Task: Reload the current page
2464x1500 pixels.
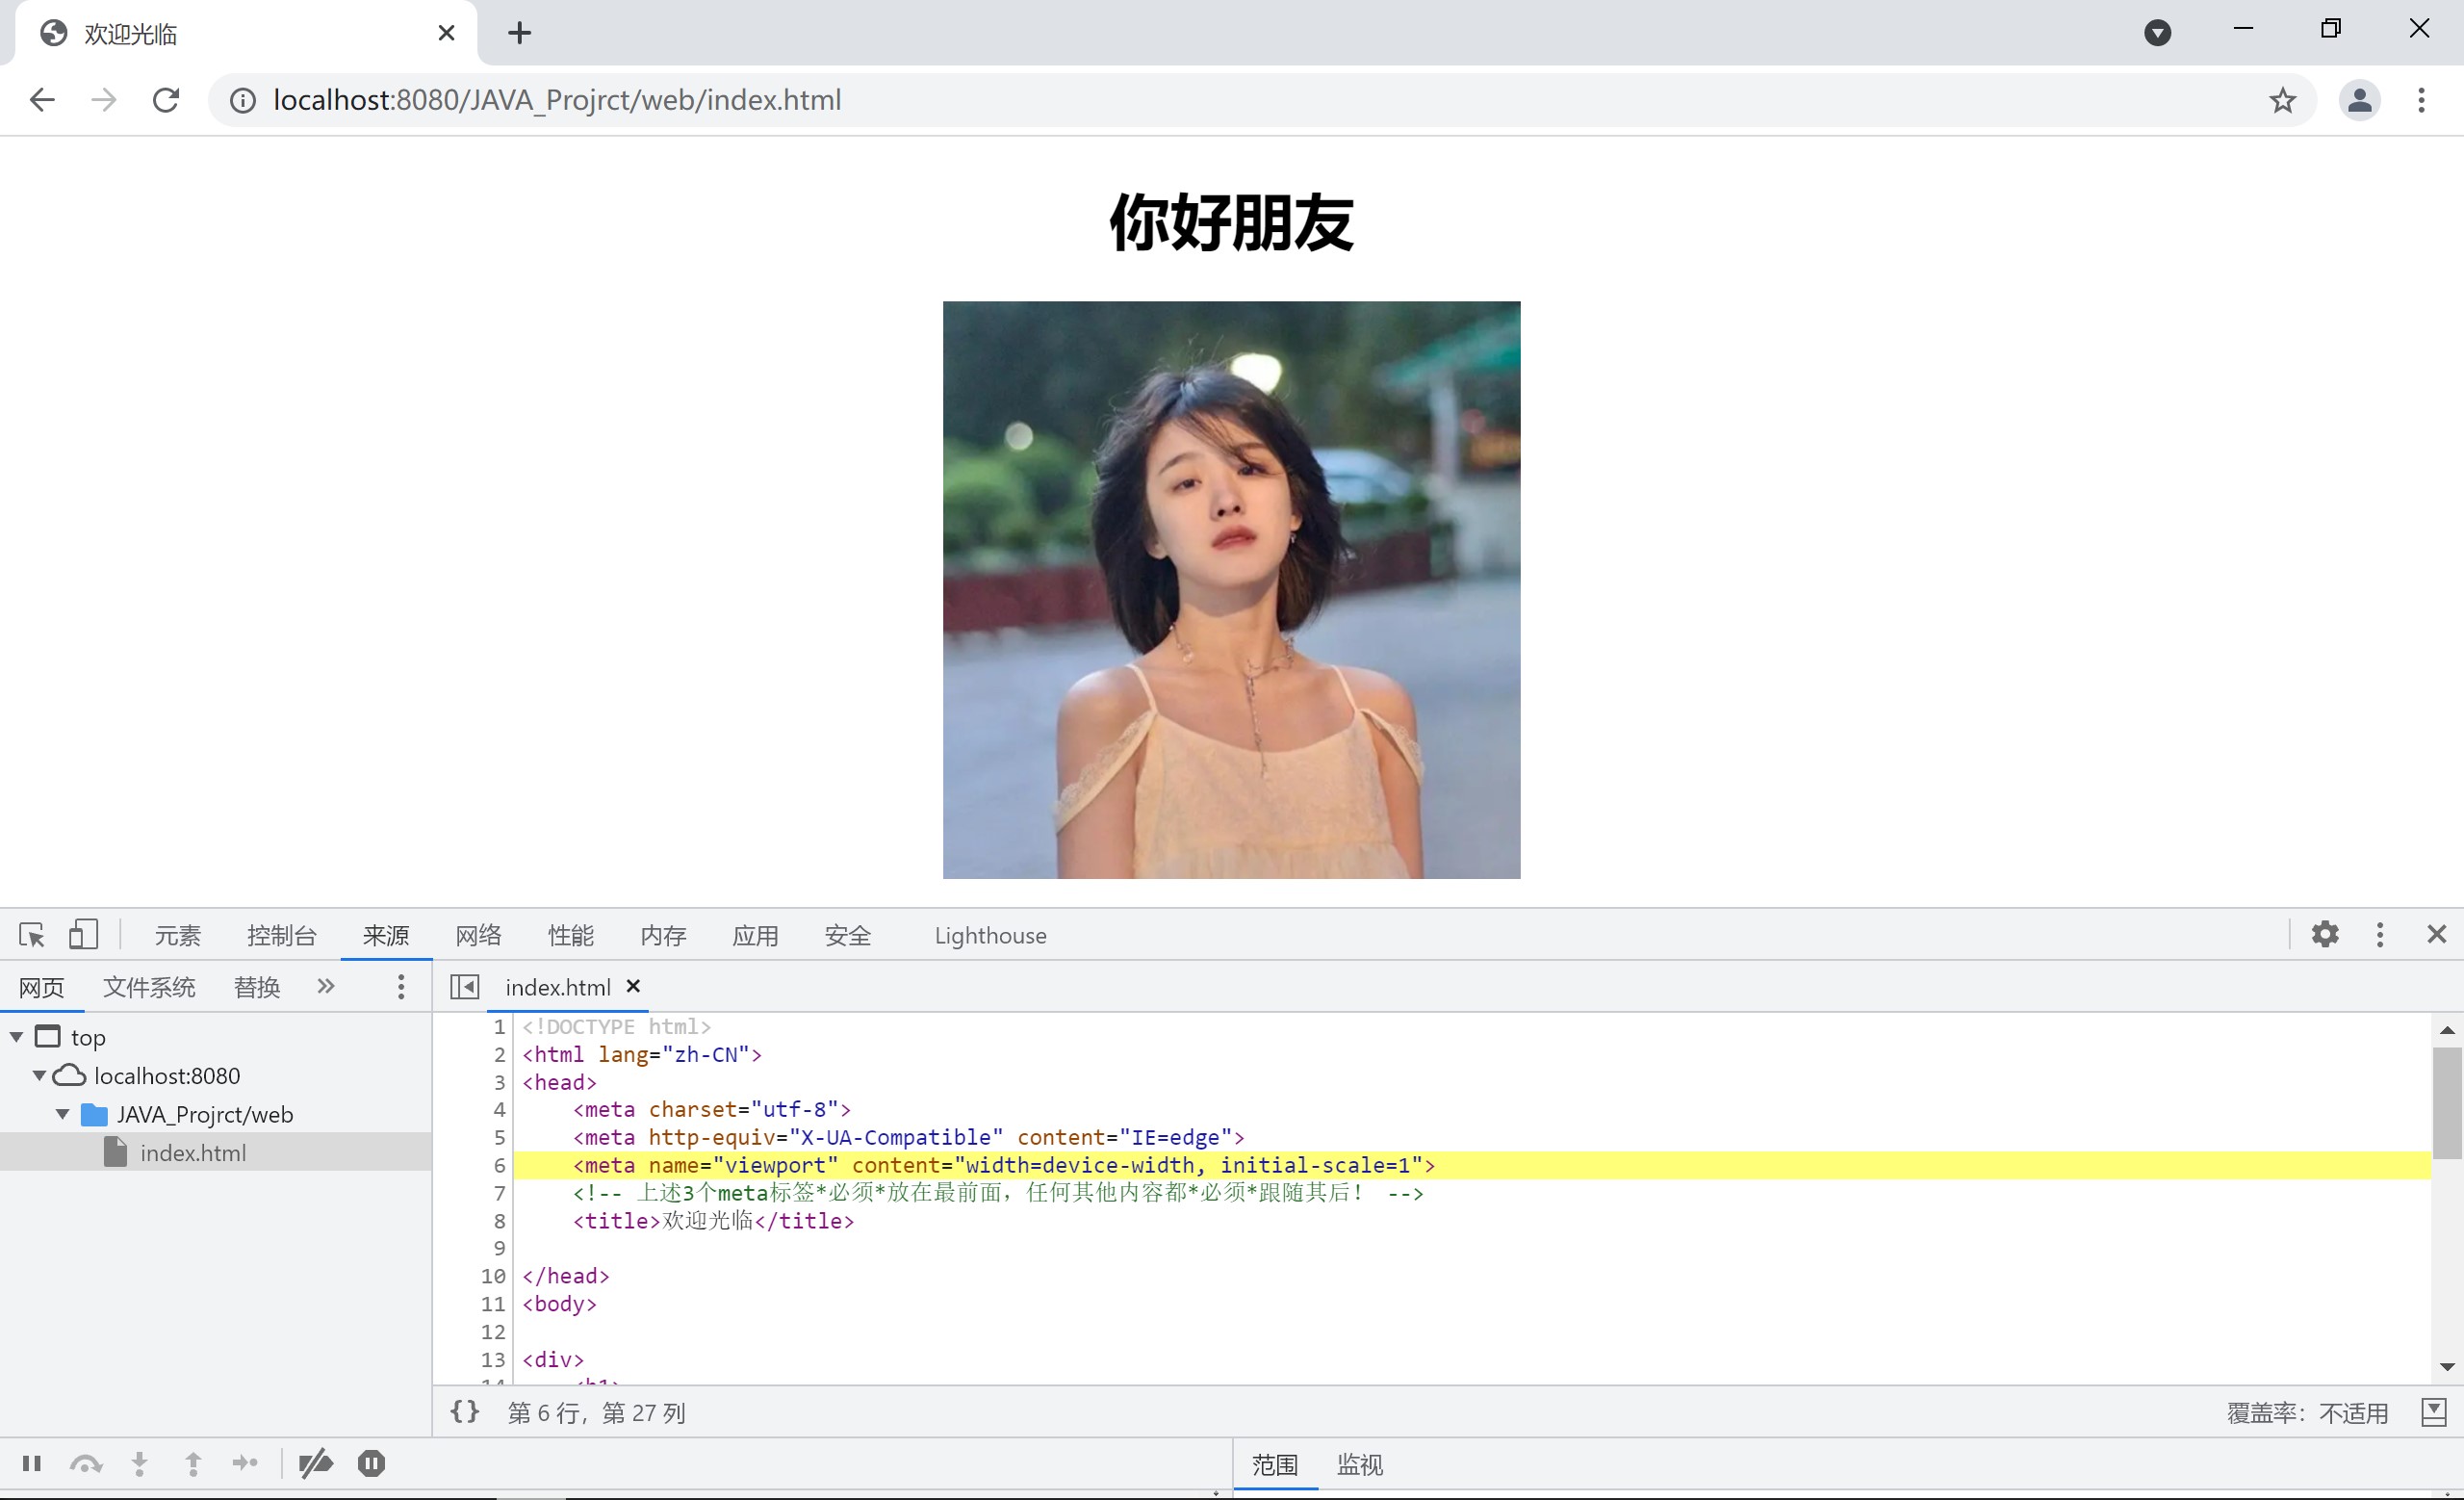Action: click(166, 100)
